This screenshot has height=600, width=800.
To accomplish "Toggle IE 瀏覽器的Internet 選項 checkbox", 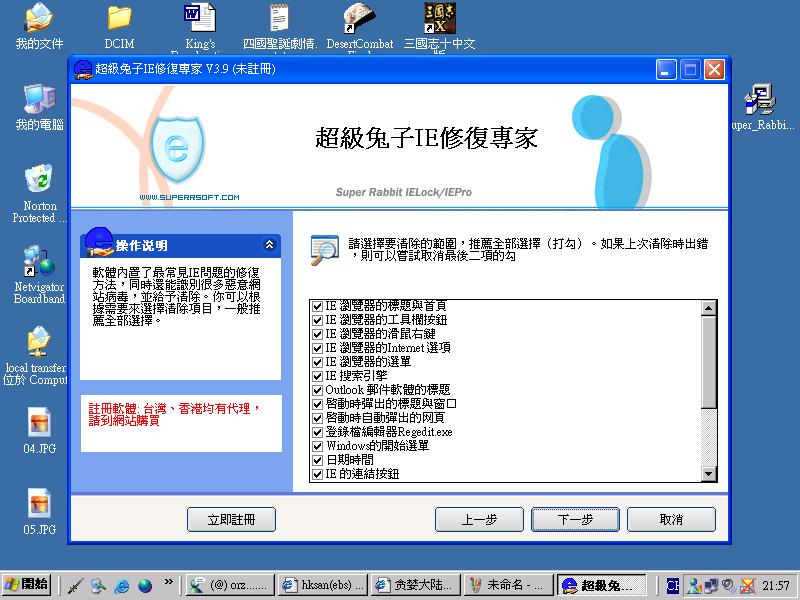I will tap(317, 348).
